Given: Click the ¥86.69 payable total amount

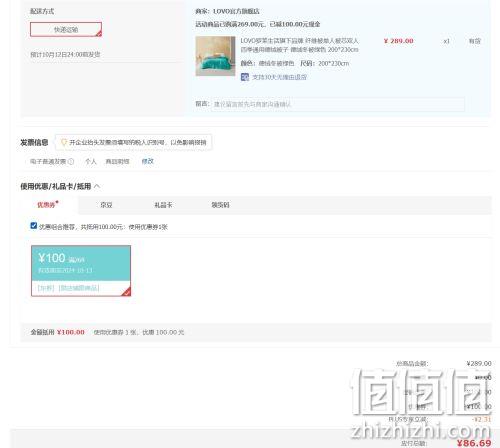Looking at the screenshot, I should (x=474, y=443).
